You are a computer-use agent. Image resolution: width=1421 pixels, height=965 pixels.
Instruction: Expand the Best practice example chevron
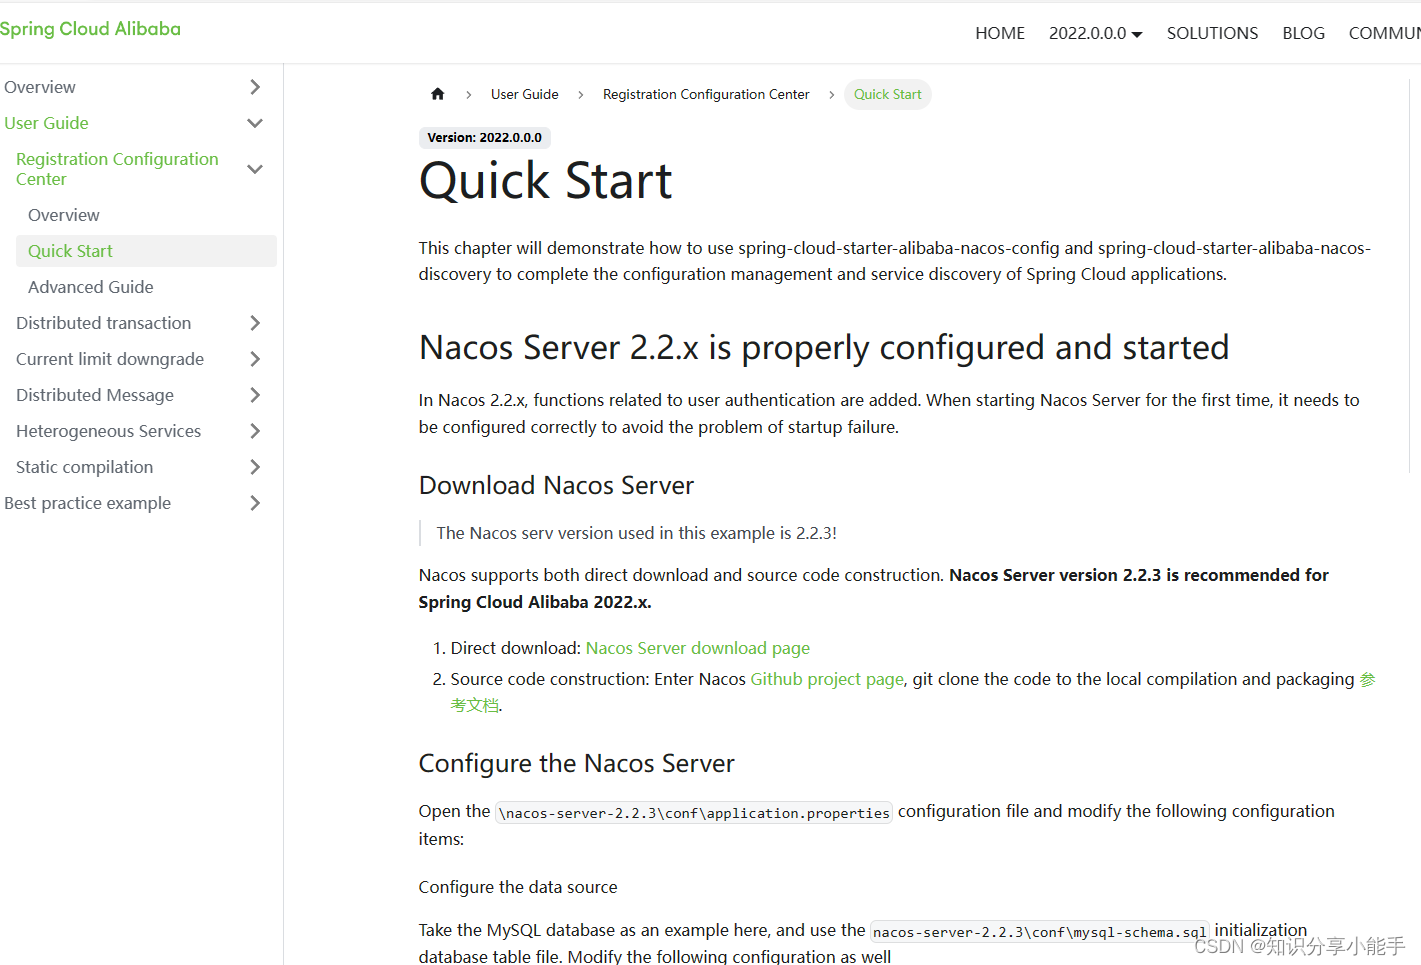[x=255, y=503]
